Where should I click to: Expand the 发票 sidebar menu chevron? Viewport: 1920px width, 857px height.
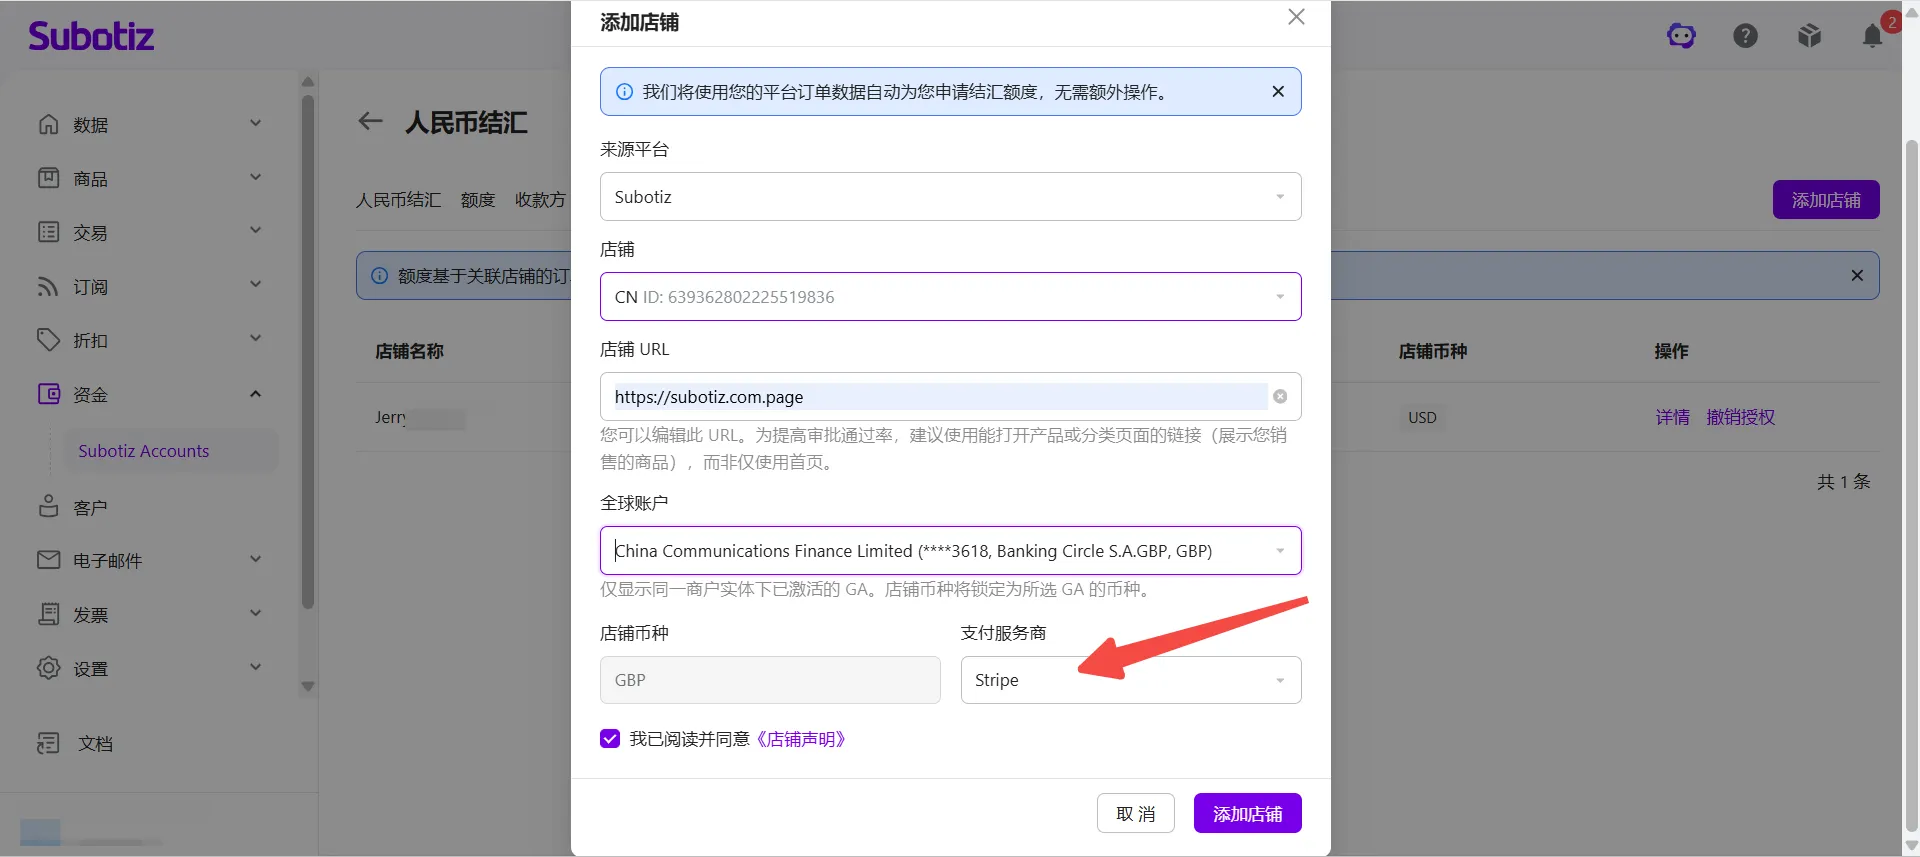256,613
